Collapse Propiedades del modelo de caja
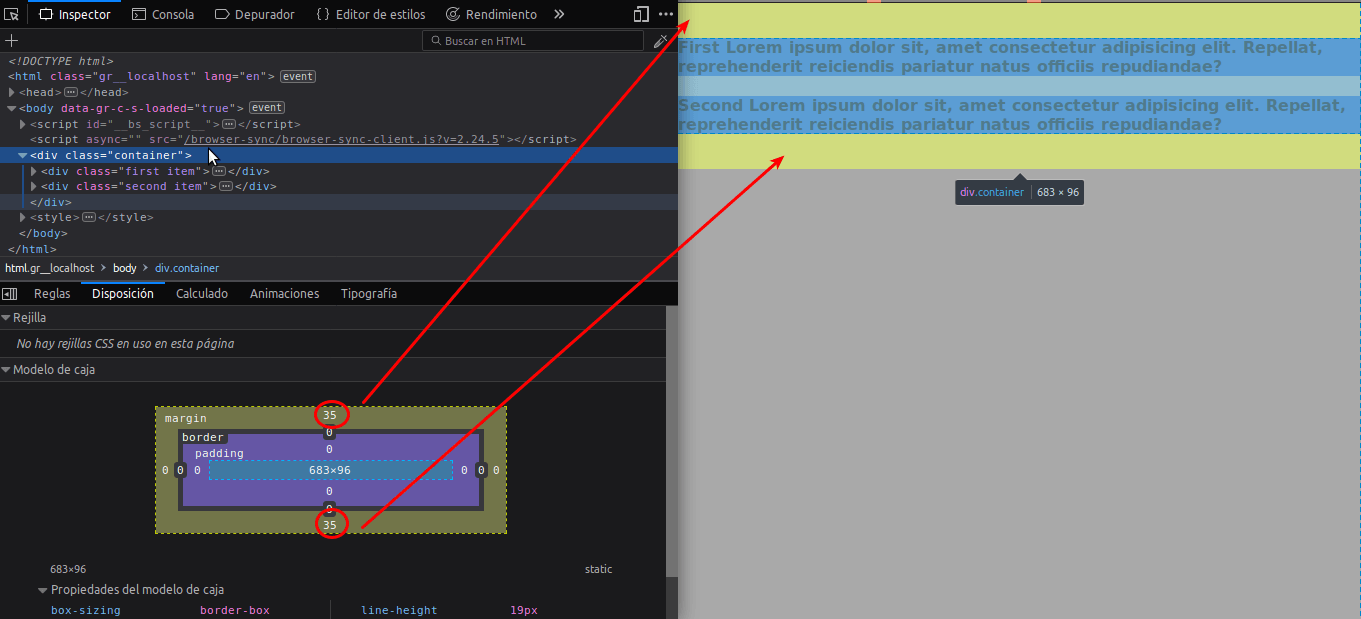This screenshot has height=619, width=1361. coord(43,590)
